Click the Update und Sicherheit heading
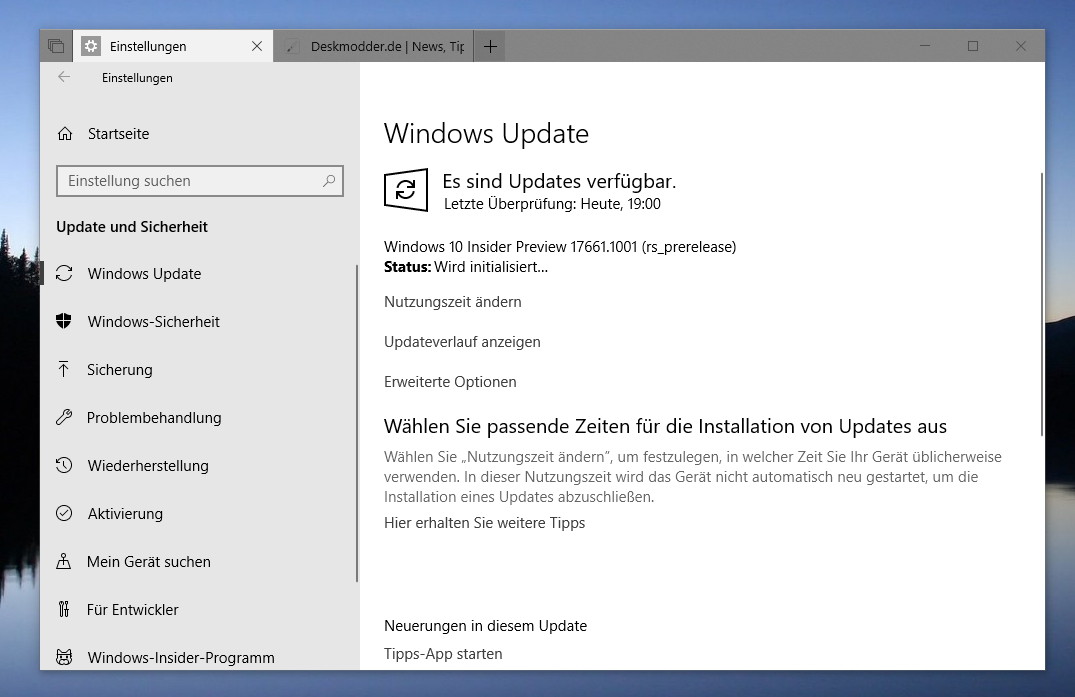The height and width of the screenshot is (697, 1075). pos(132,227)
